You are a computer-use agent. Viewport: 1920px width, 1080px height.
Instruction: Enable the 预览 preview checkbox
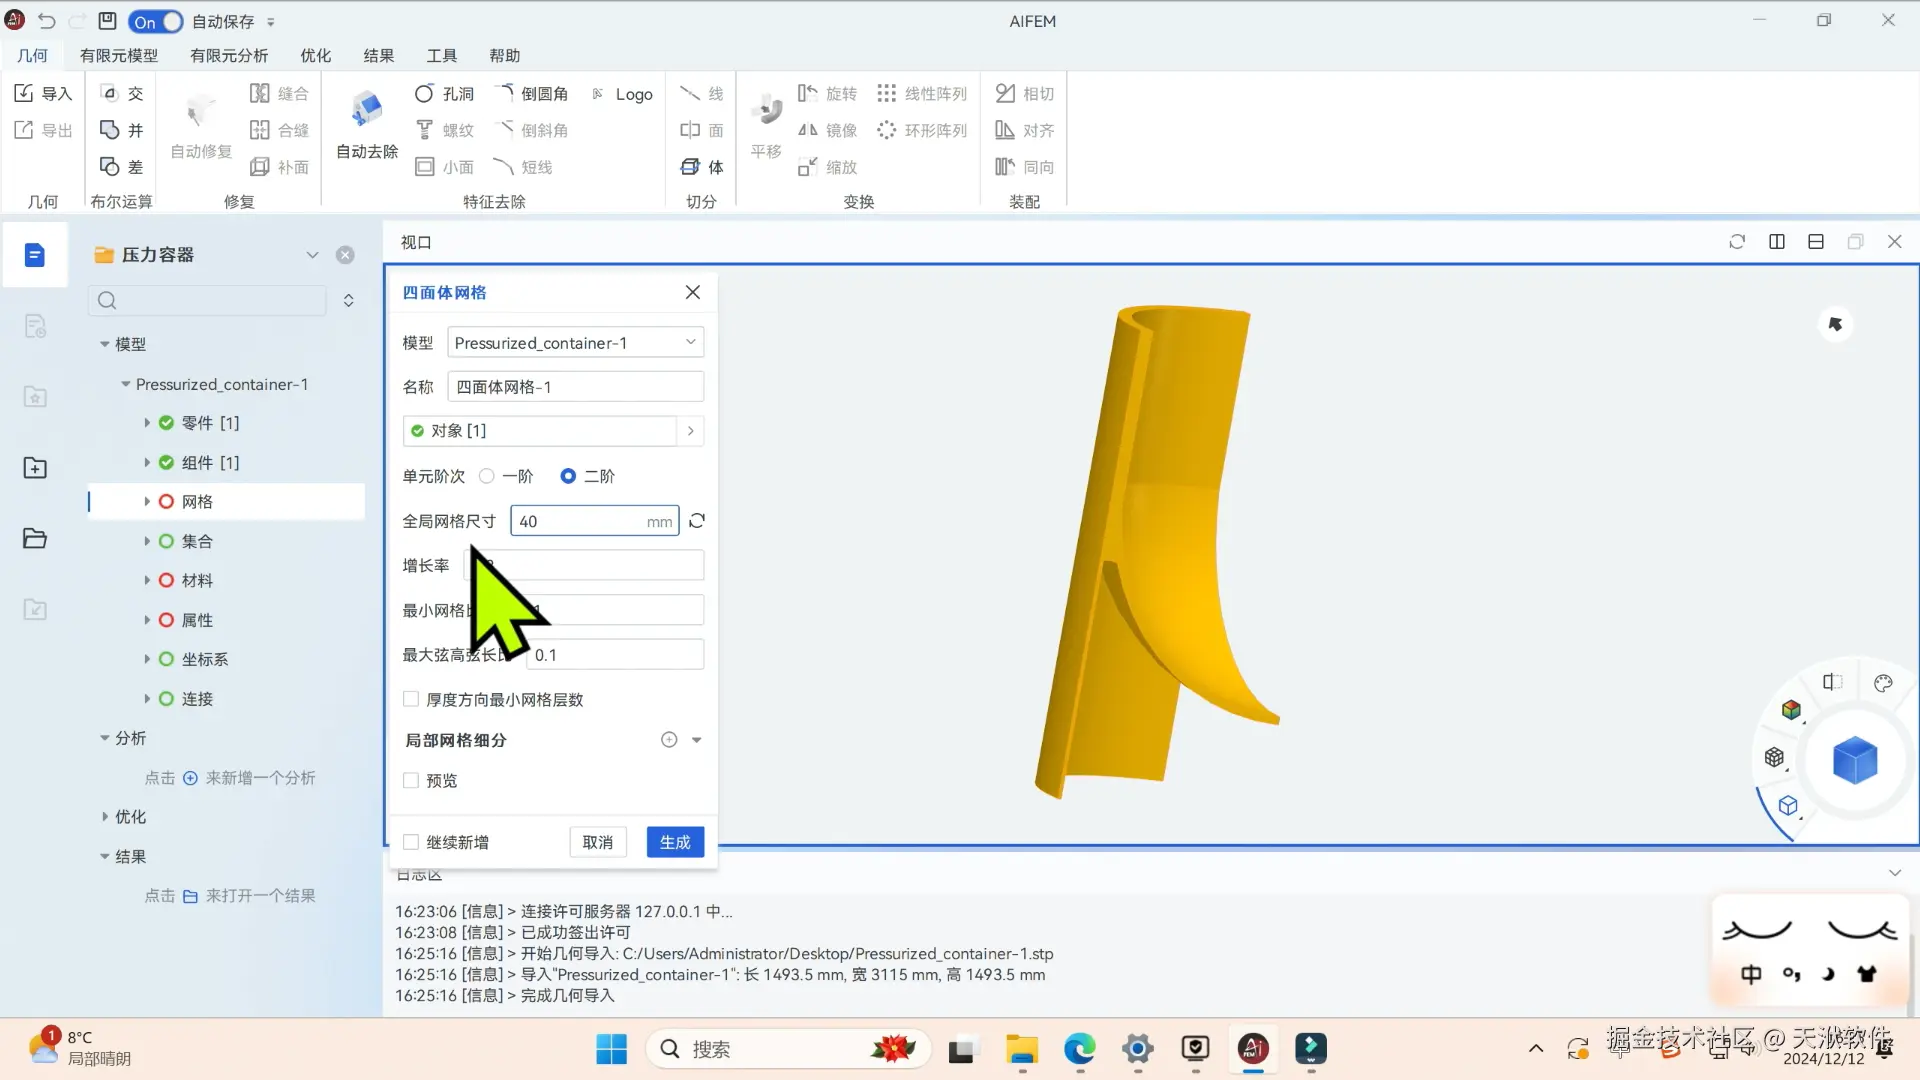click(411, 781)
